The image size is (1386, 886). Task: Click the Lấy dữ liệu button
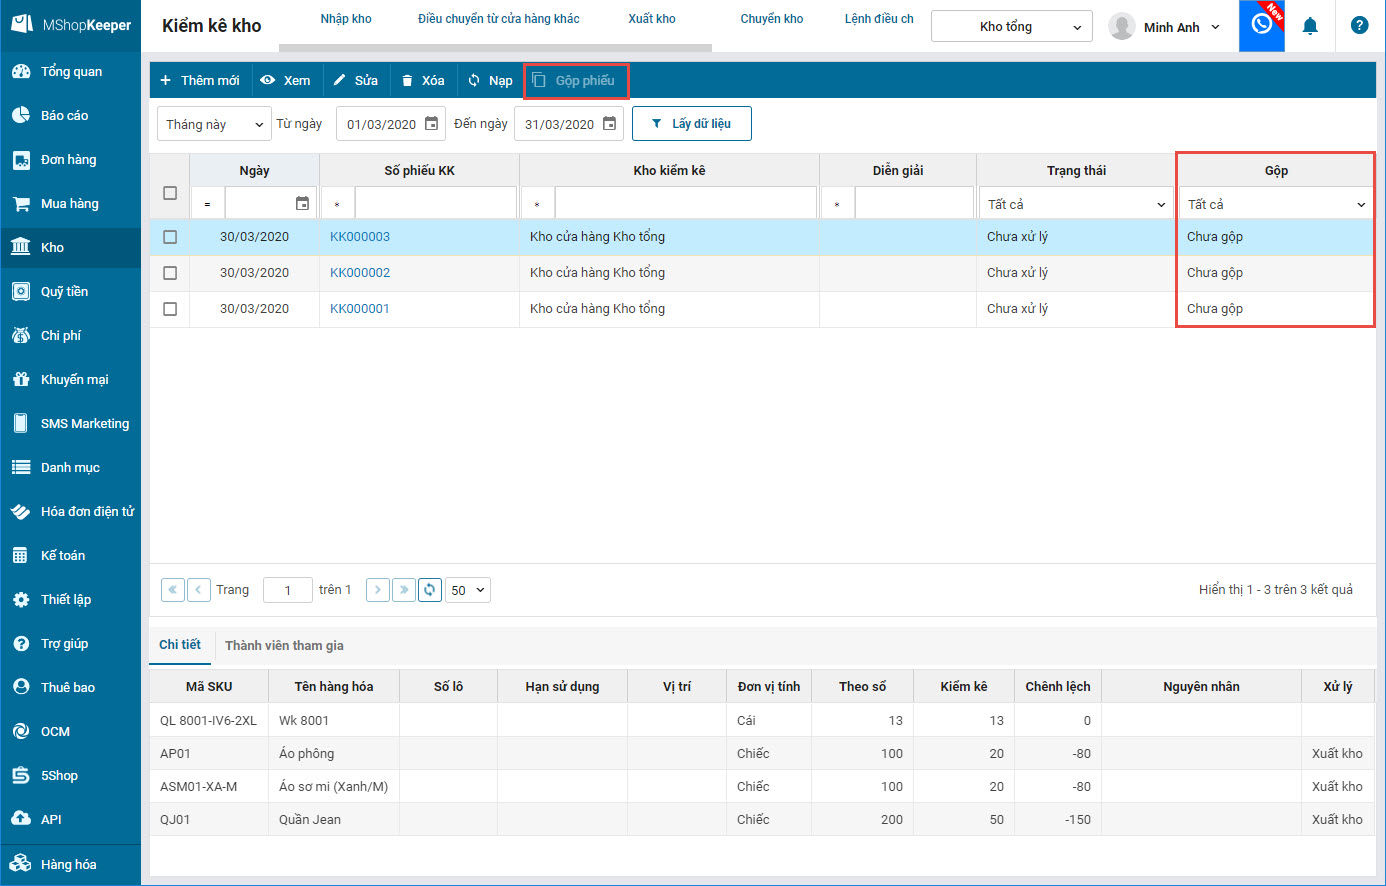point(691,124)
